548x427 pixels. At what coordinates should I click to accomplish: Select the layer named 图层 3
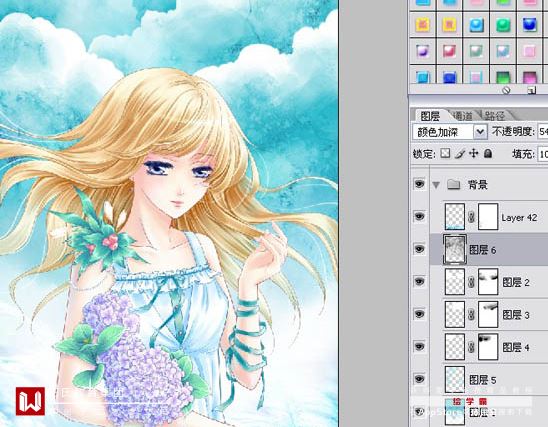point(515,315)
